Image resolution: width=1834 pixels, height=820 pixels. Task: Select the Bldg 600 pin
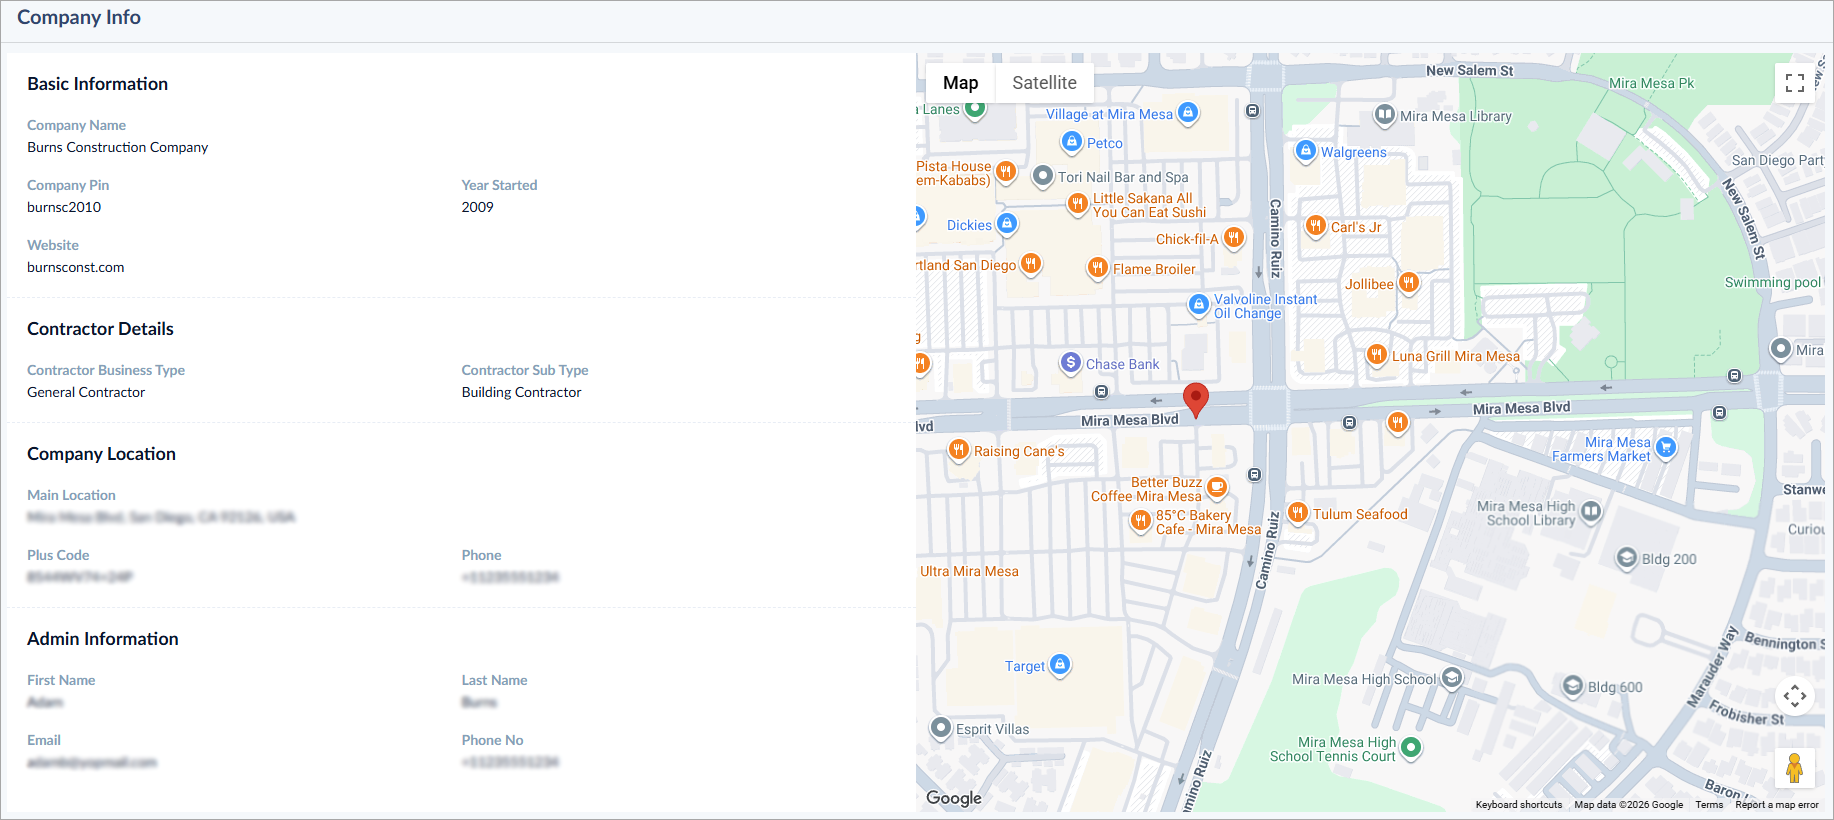[x=1573, y=686]
